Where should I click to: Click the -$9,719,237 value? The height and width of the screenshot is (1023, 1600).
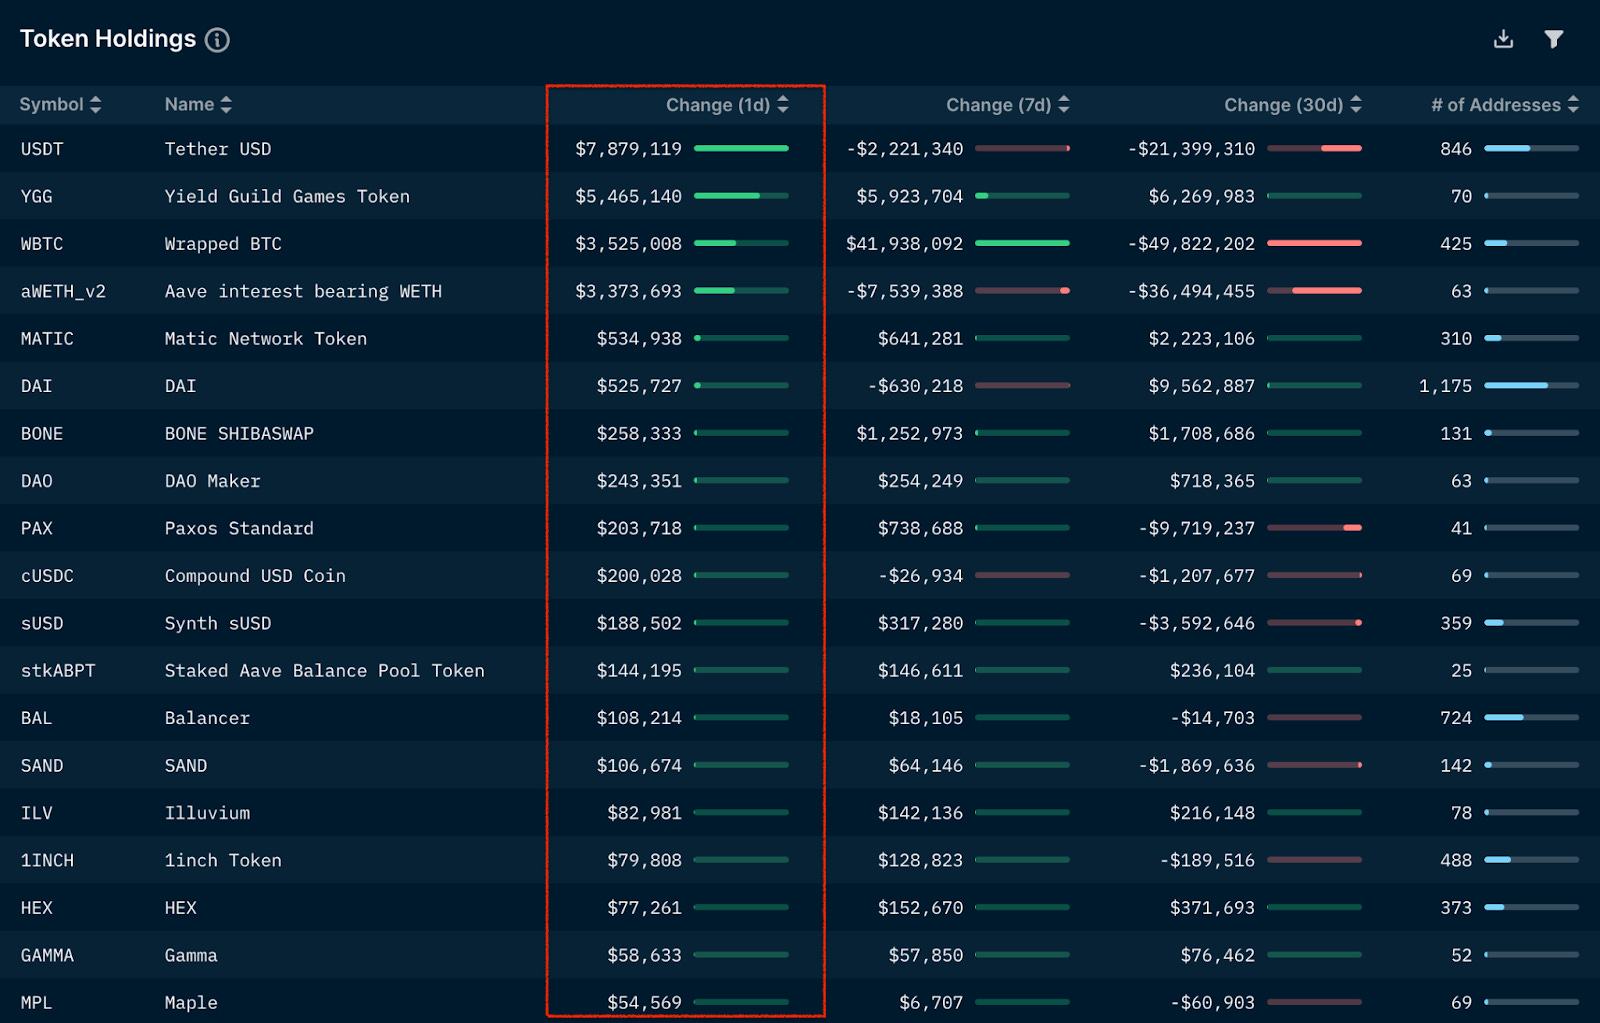pyautogui.click(x=1196, y=529)
